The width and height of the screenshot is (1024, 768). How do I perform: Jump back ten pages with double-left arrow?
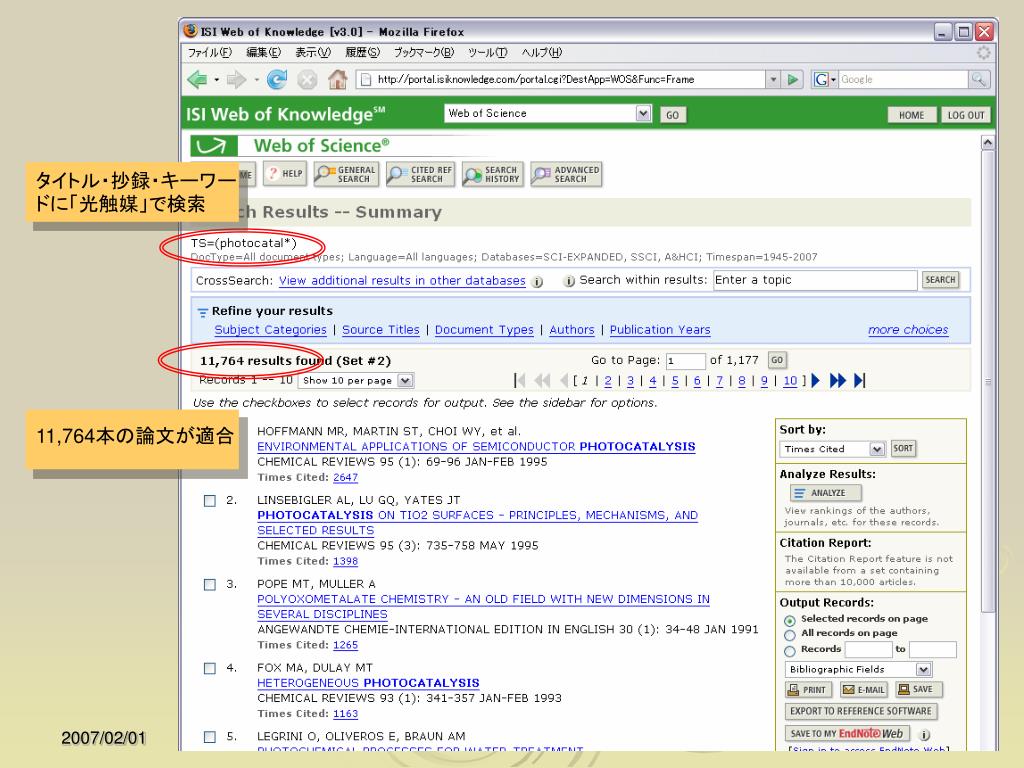tap(542, 380)
